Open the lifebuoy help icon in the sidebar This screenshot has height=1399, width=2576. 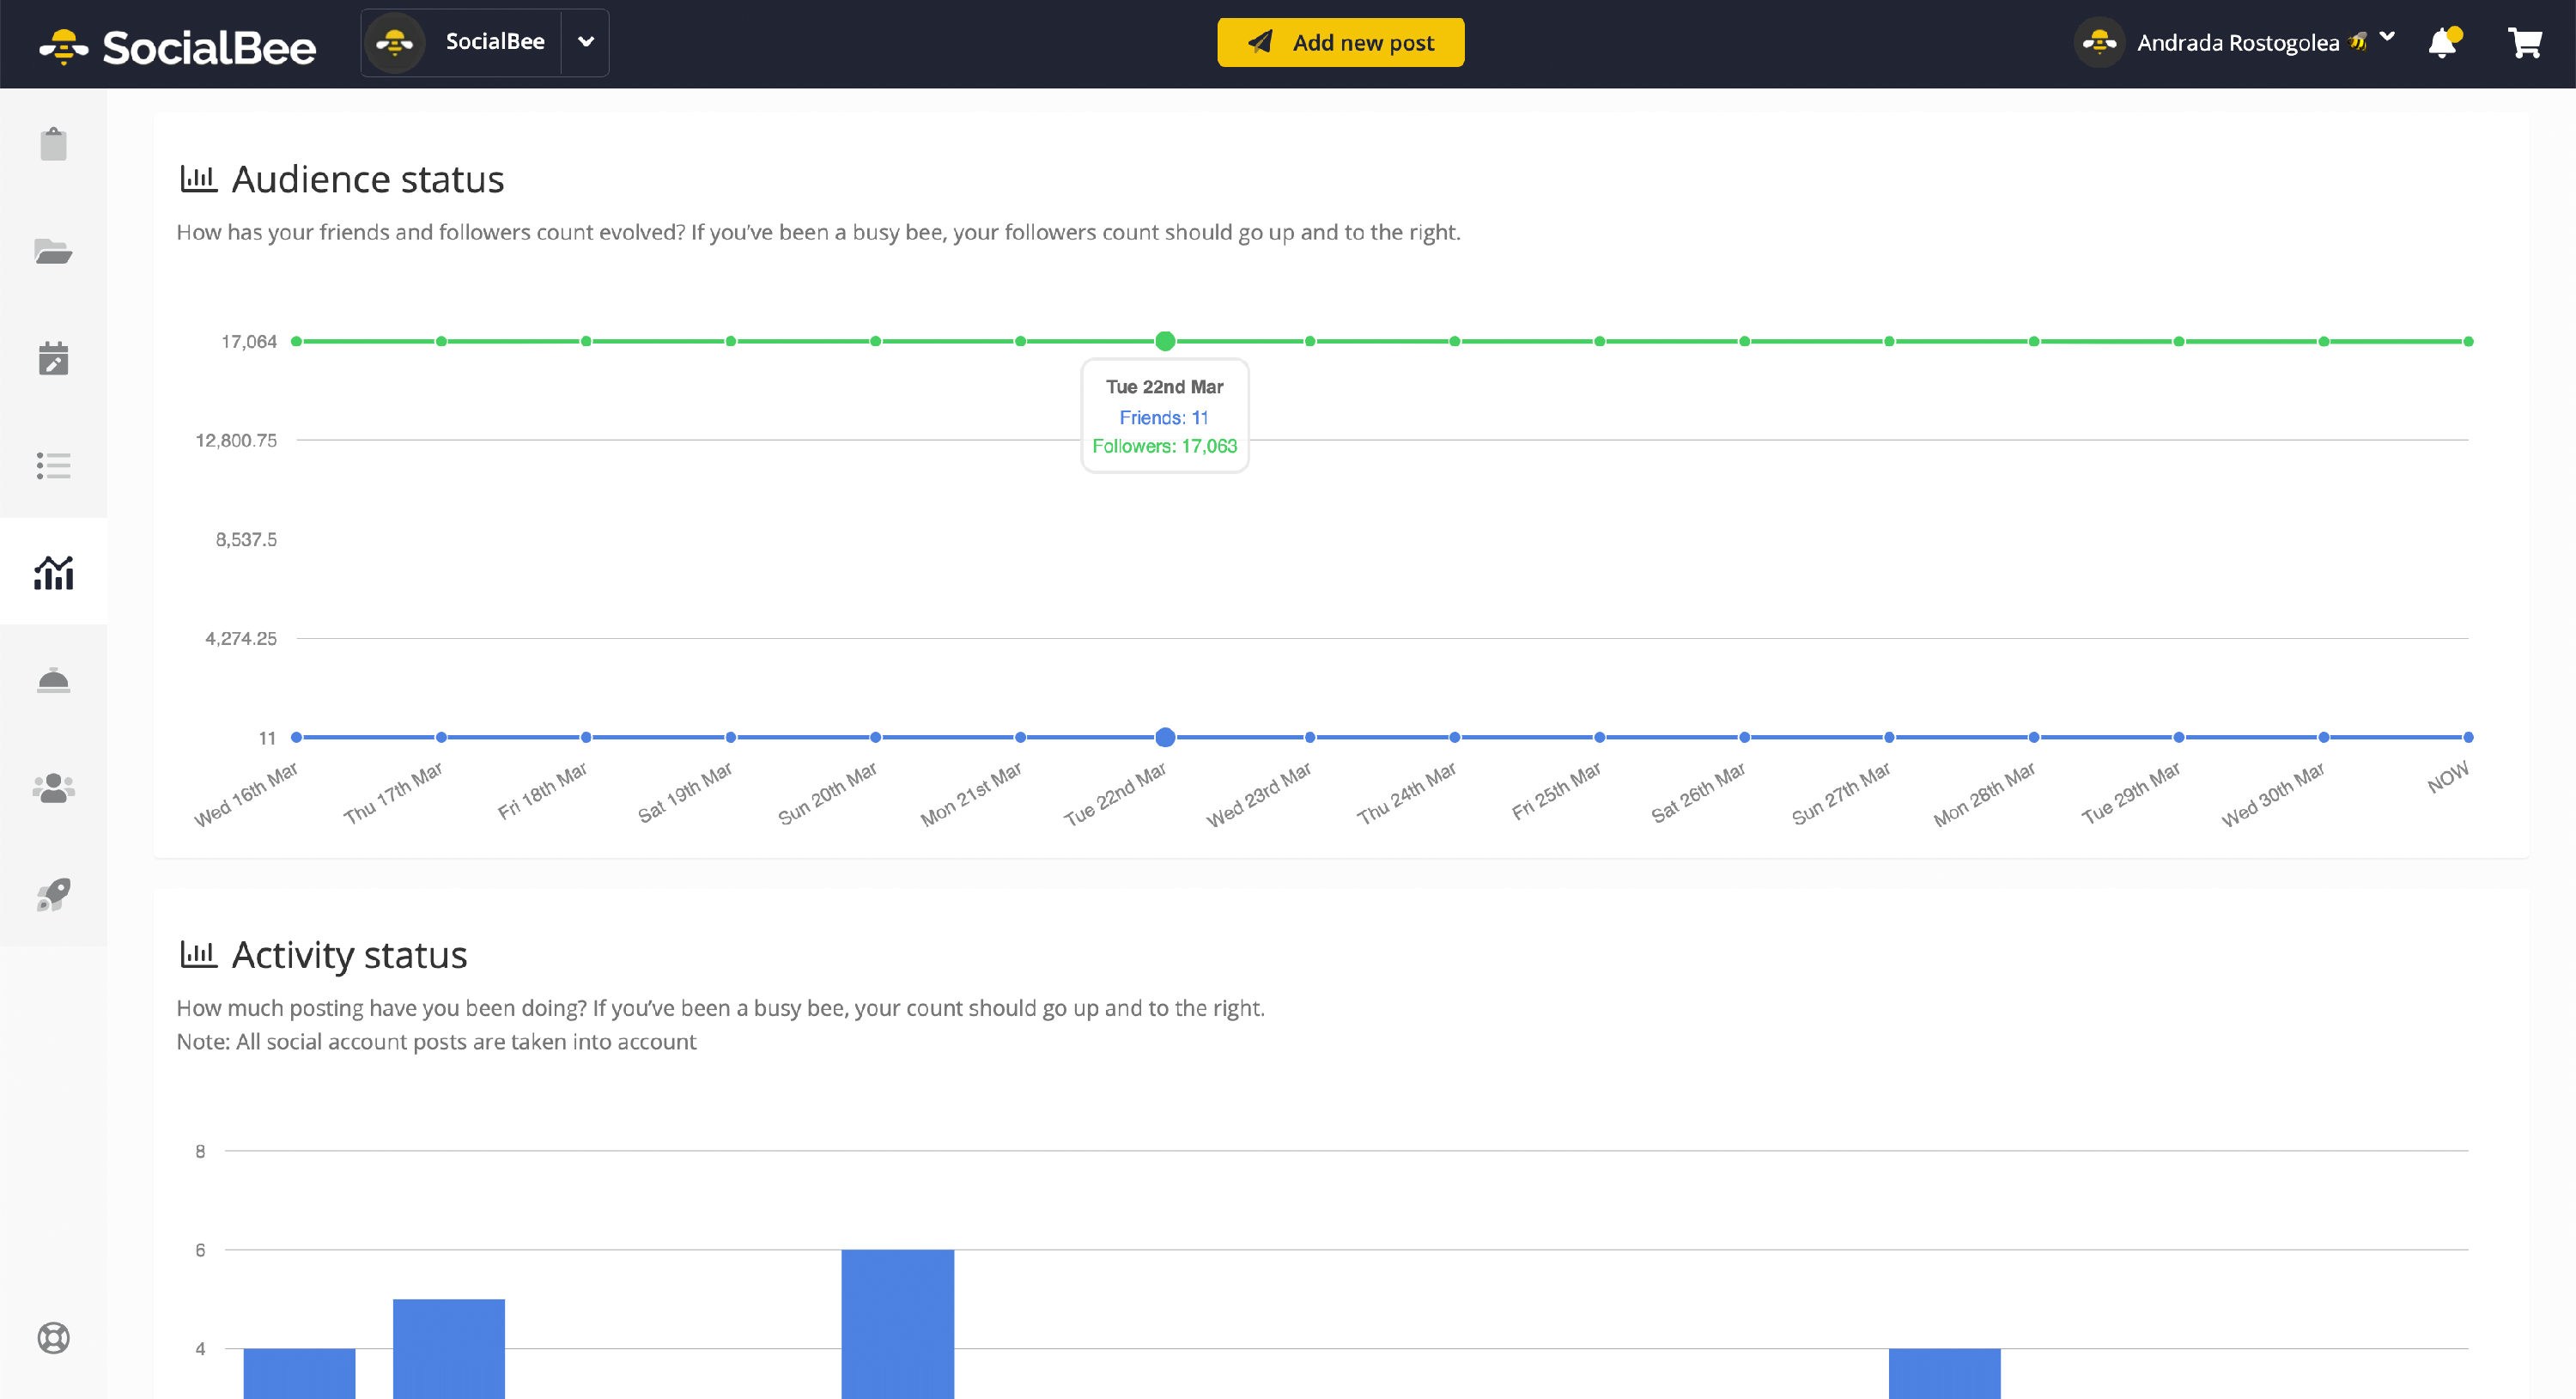pos(53,1337)
